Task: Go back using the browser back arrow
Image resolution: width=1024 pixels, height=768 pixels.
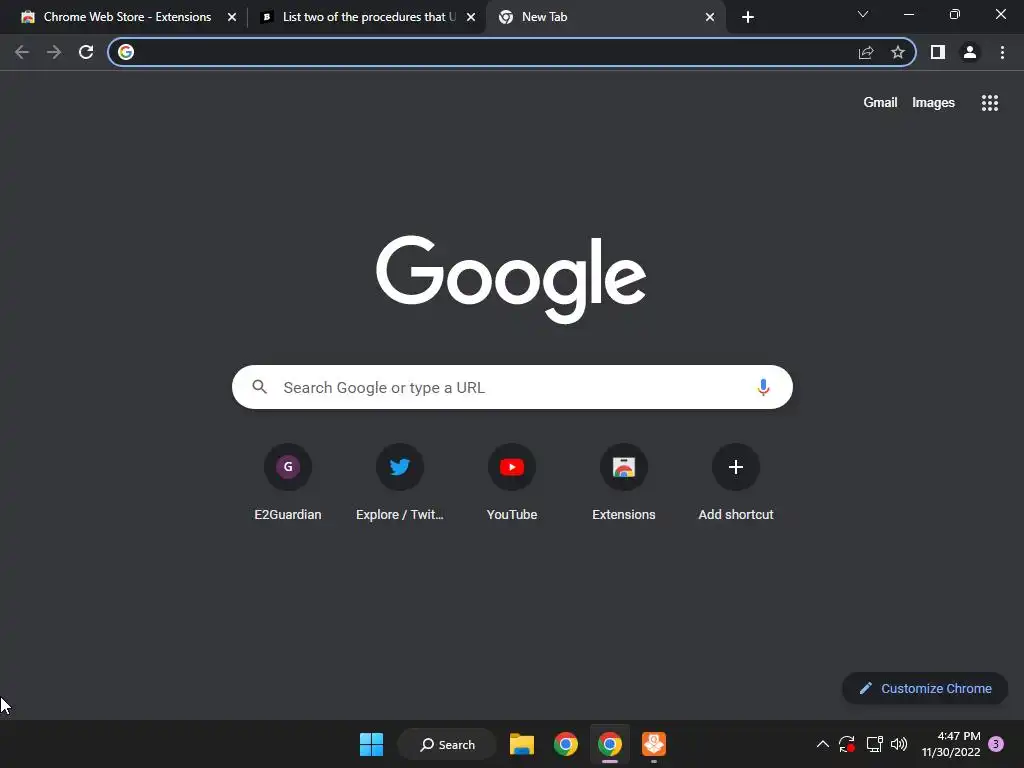Action: tap(22, 52)
